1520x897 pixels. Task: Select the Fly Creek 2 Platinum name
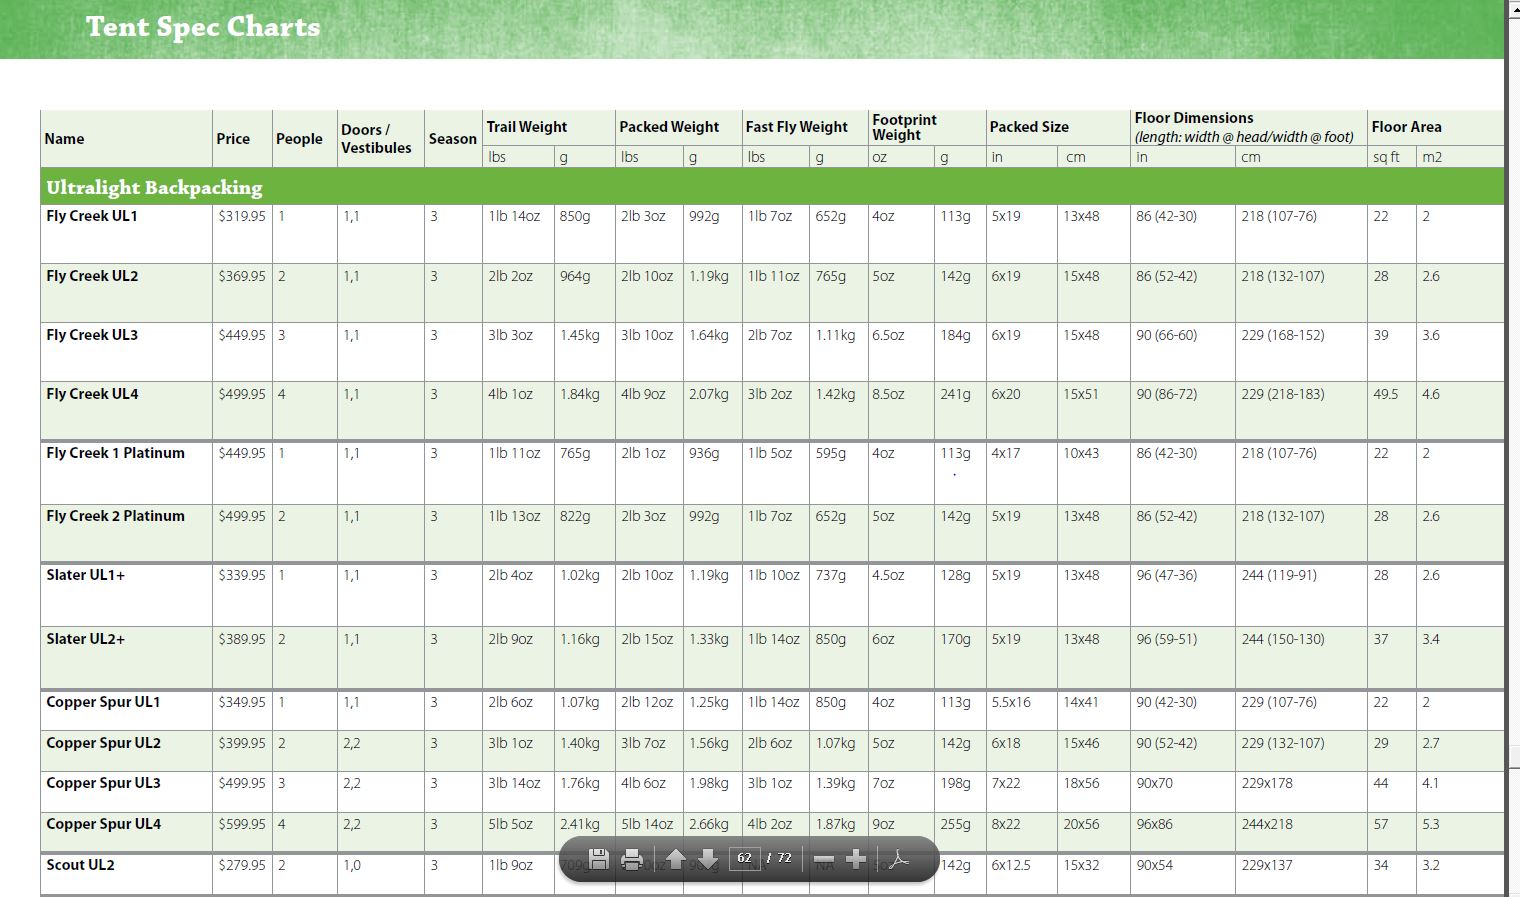(115, 516)
